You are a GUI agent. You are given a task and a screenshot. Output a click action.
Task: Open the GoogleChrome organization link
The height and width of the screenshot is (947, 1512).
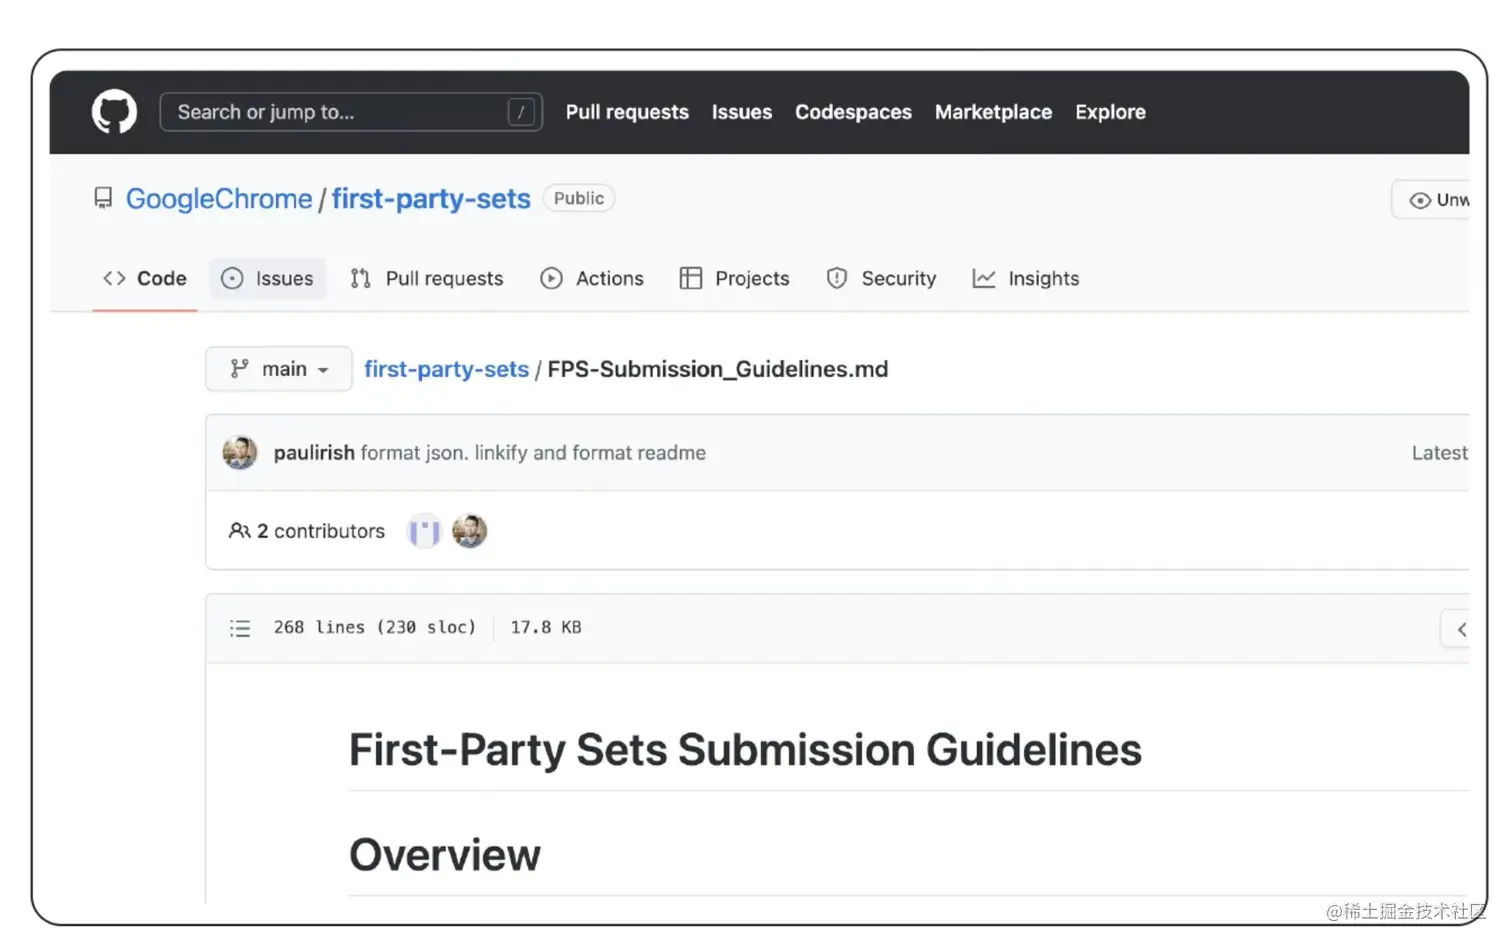pyautogui.click(x=219, y=199)
